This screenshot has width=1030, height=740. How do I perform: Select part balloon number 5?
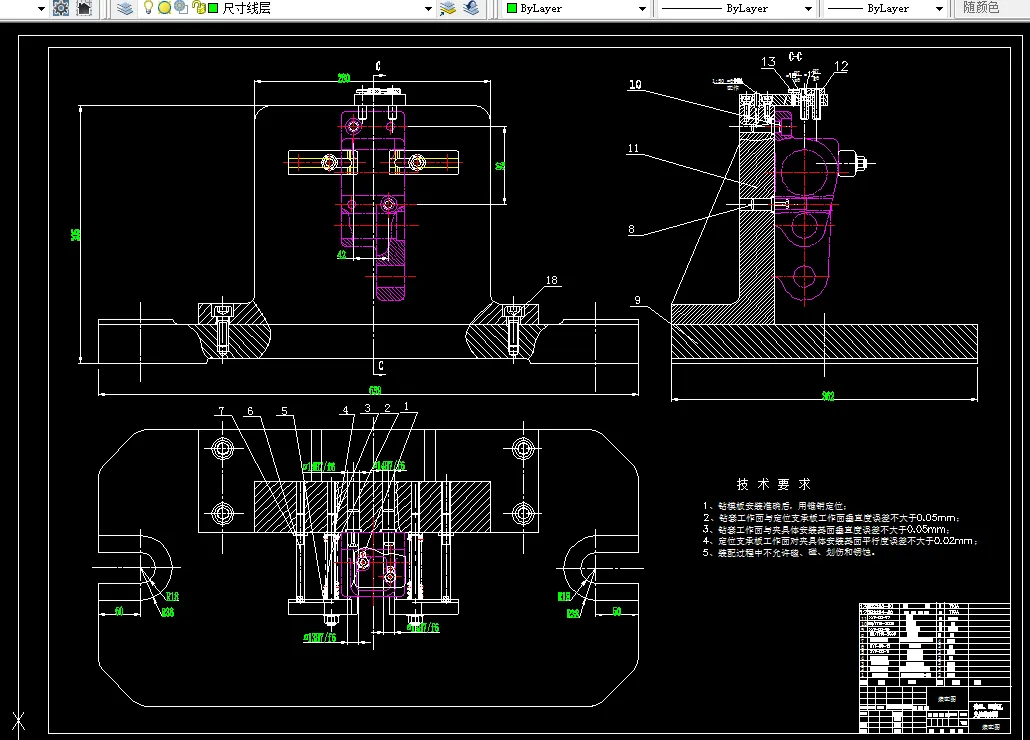point(284,411)
